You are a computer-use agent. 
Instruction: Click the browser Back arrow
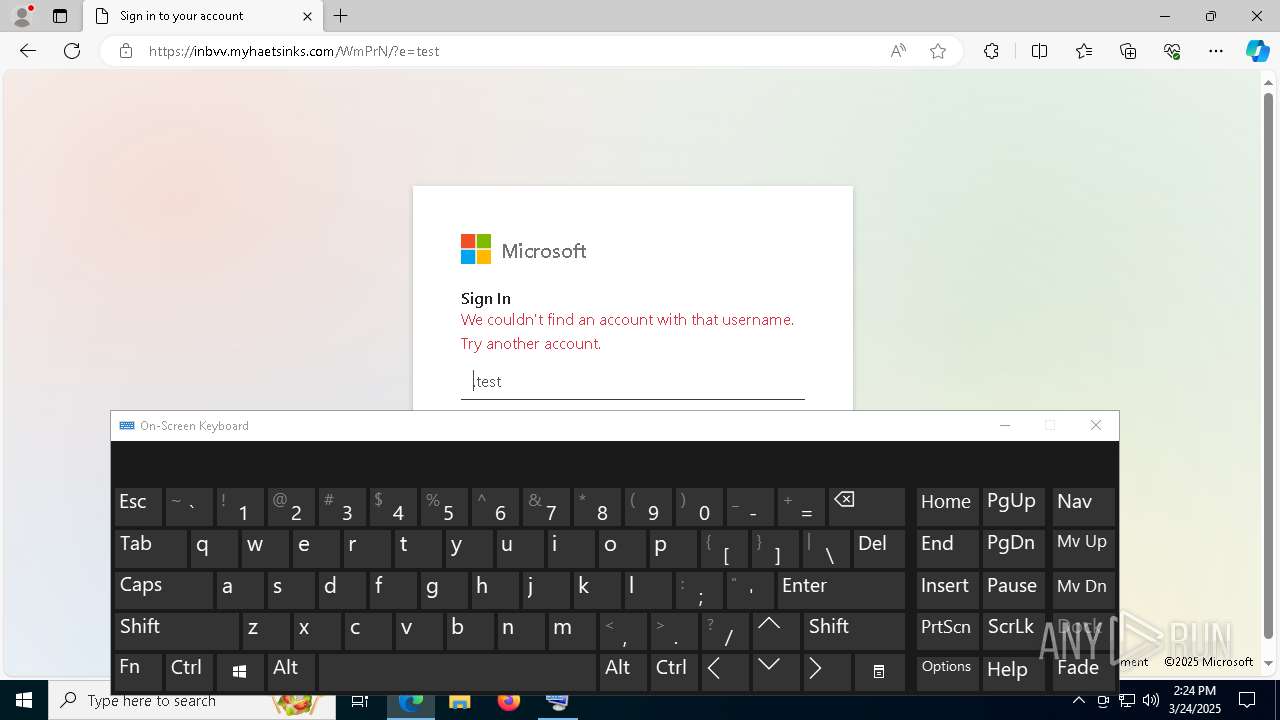28,51
